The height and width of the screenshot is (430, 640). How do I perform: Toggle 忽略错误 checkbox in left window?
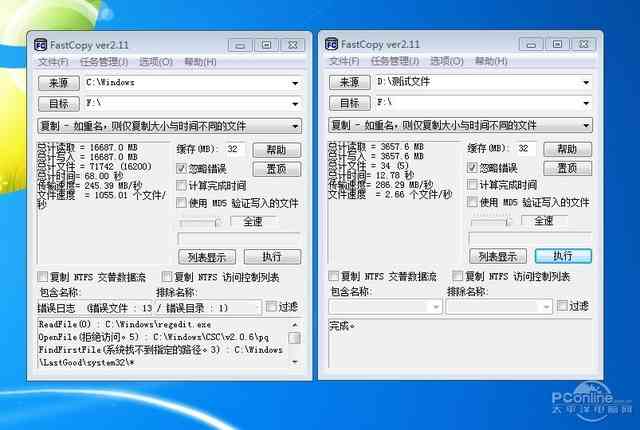(x=182, y=168)
